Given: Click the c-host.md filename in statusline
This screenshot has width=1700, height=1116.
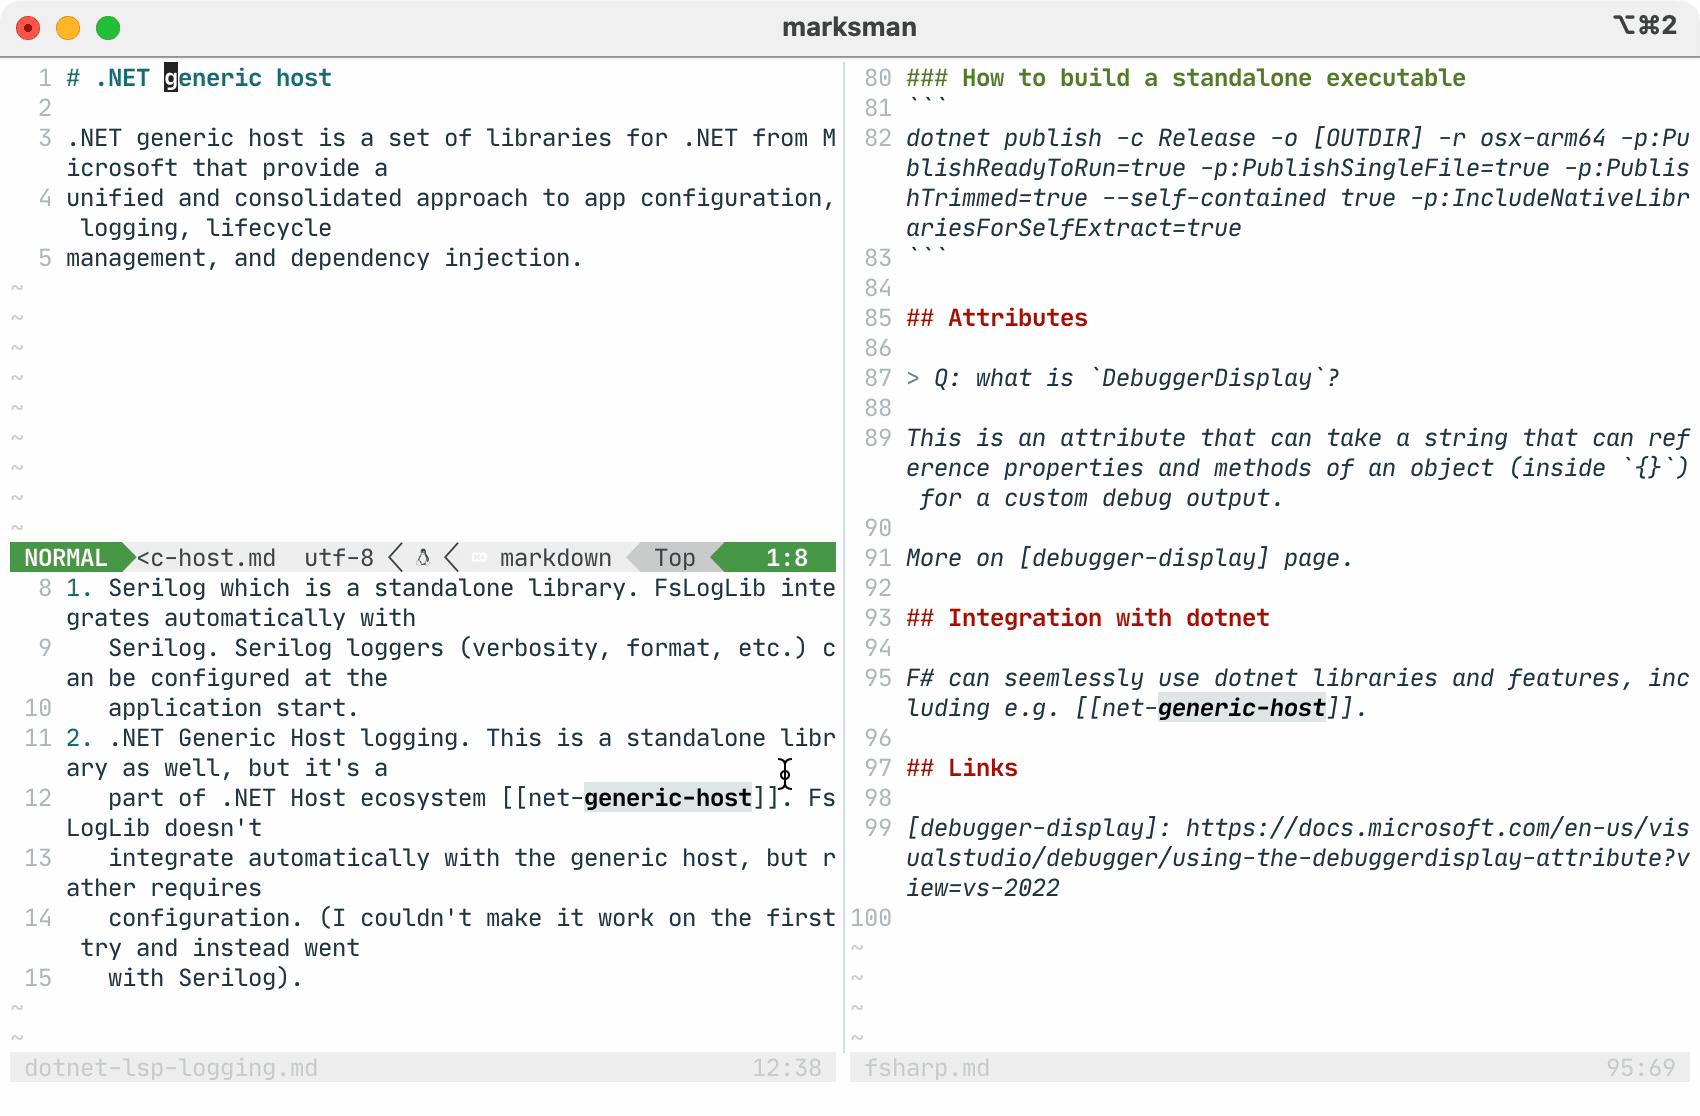Looking at the screenshot, I should [206, 558].
